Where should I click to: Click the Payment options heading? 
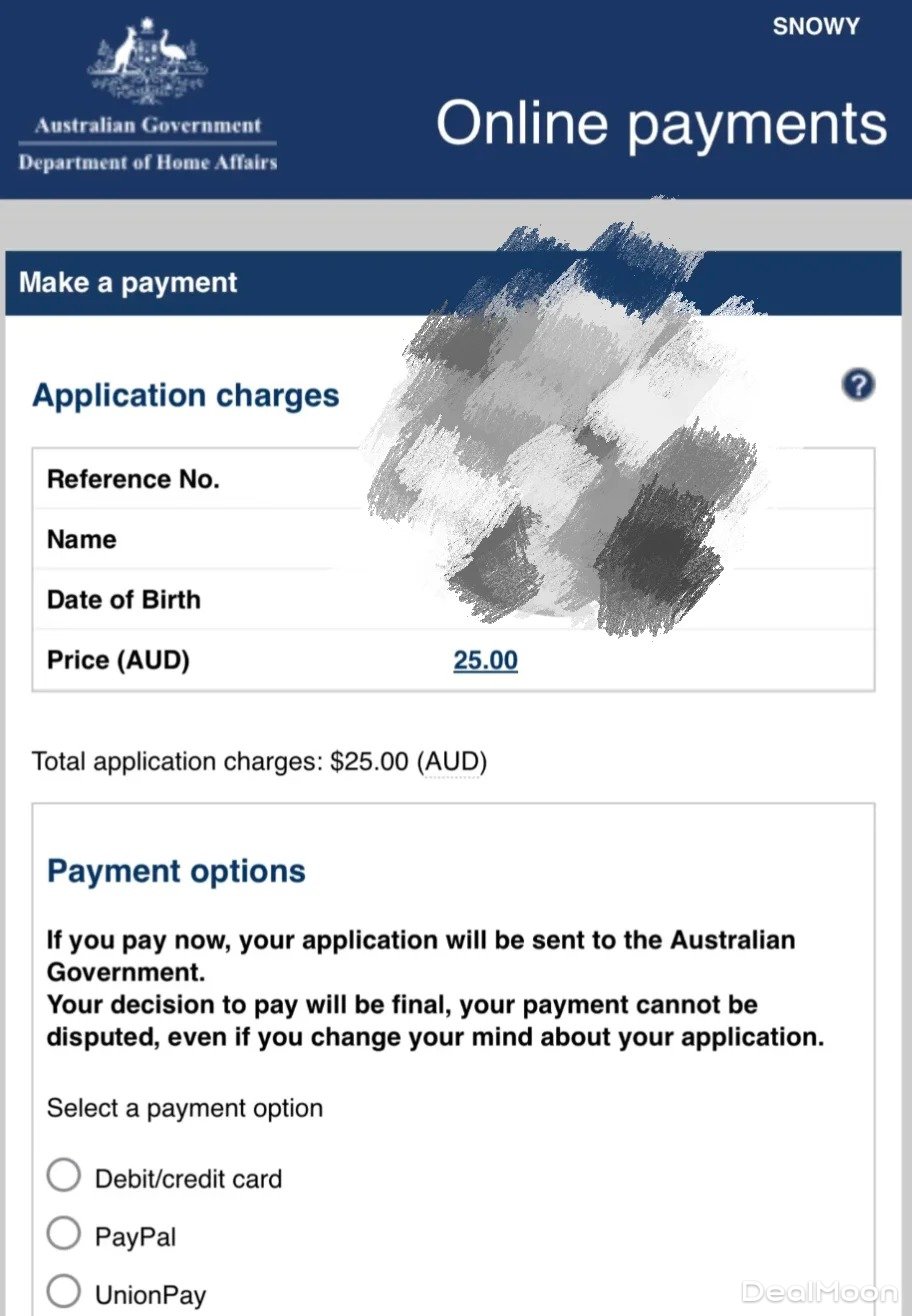[176, 871]
